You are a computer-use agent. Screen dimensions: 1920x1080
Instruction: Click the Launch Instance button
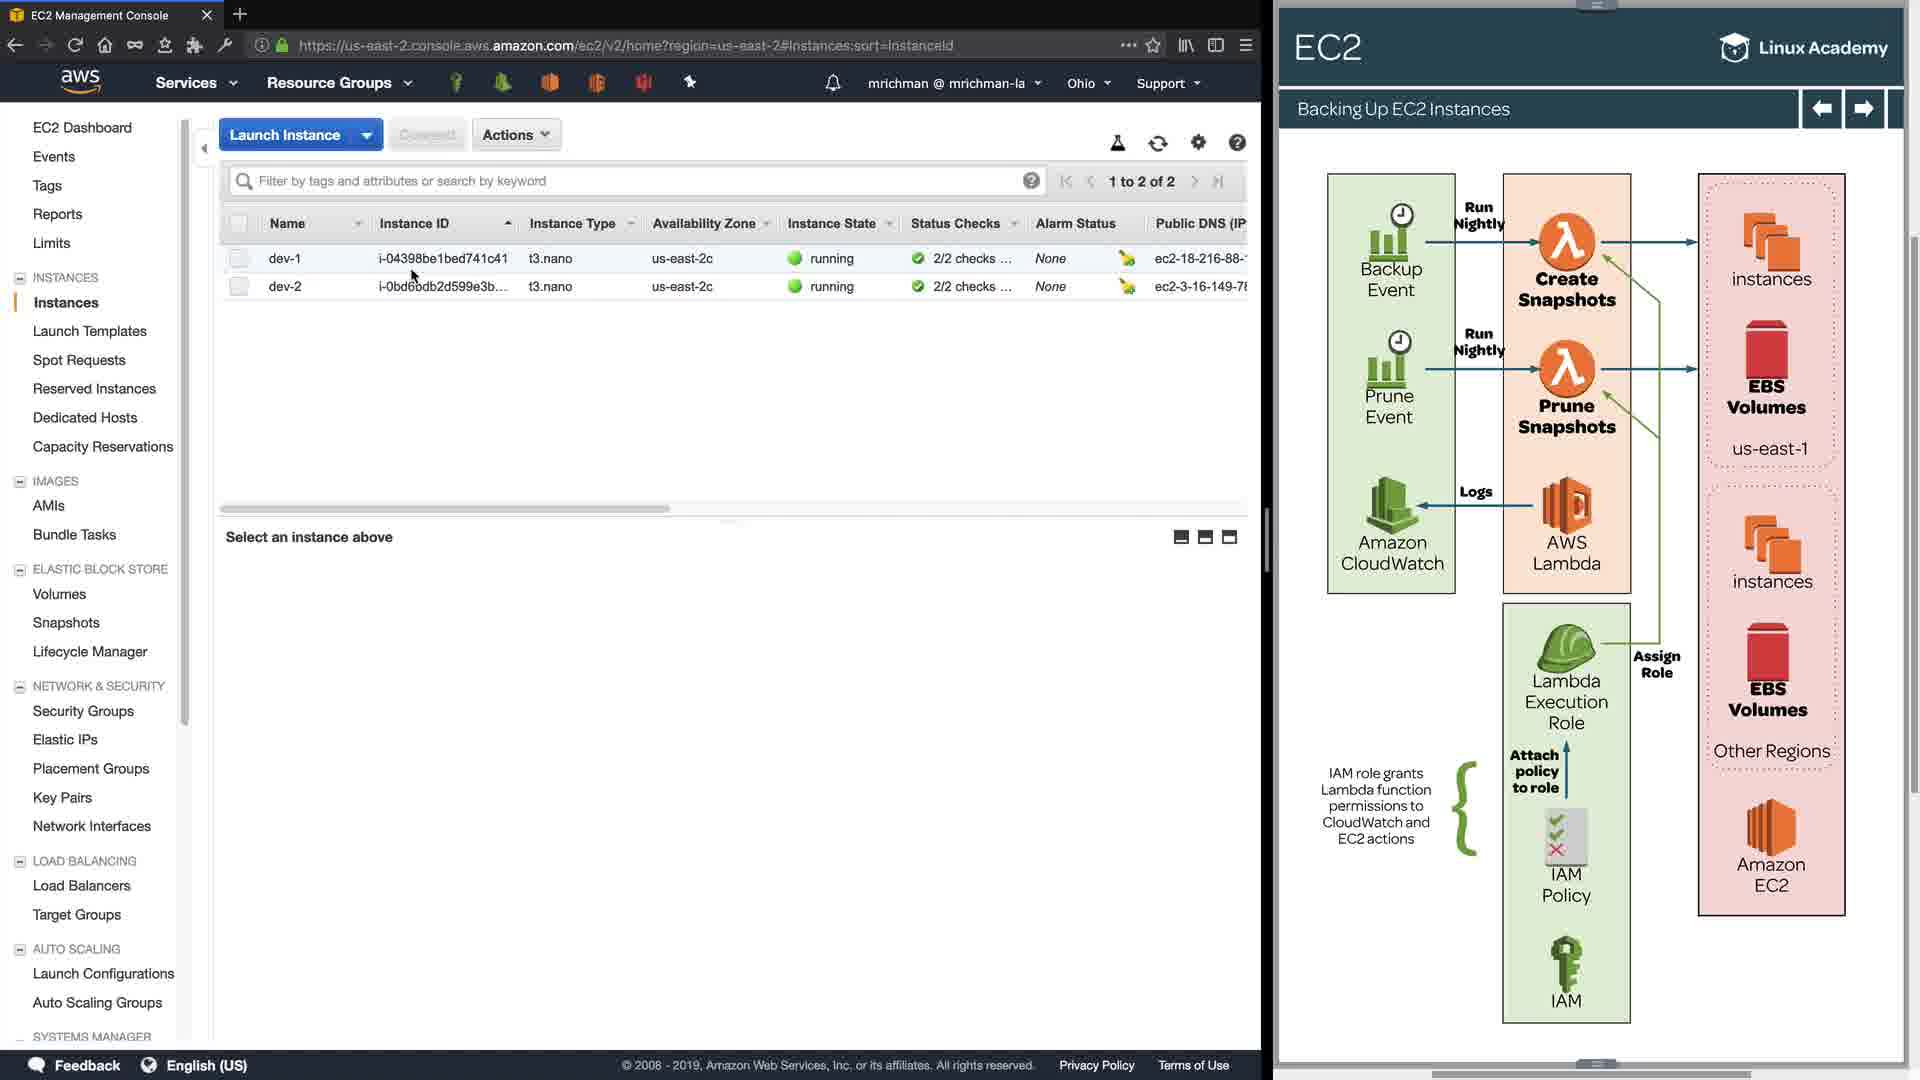(x=285, y=135)
